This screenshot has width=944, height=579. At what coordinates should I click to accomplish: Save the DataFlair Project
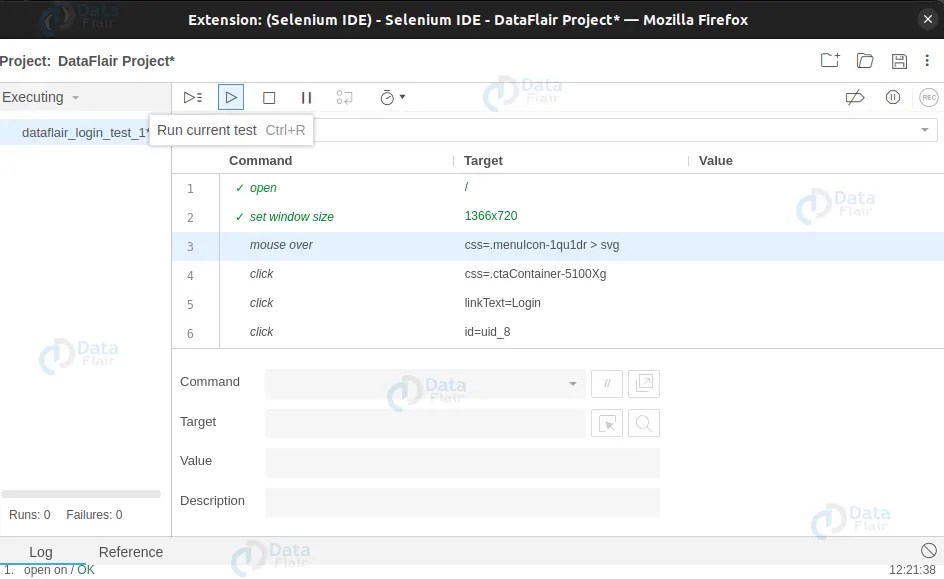coord(897,60)
